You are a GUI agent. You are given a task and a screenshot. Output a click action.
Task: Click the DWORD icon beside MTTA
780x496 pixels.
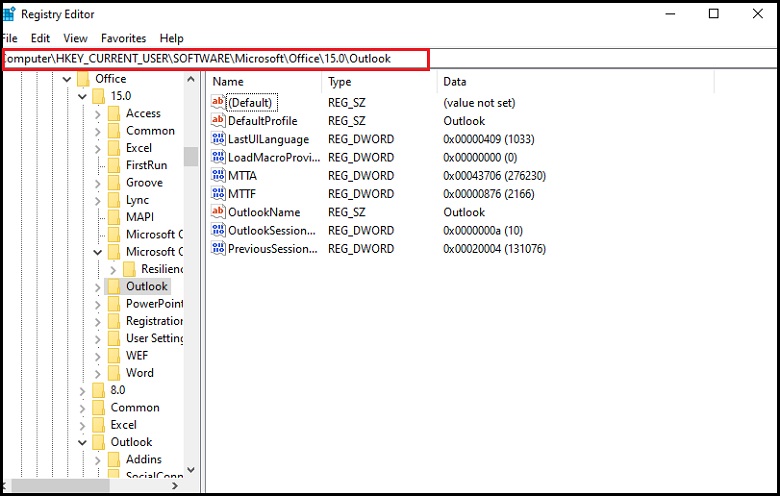click(x=218, y=175)
